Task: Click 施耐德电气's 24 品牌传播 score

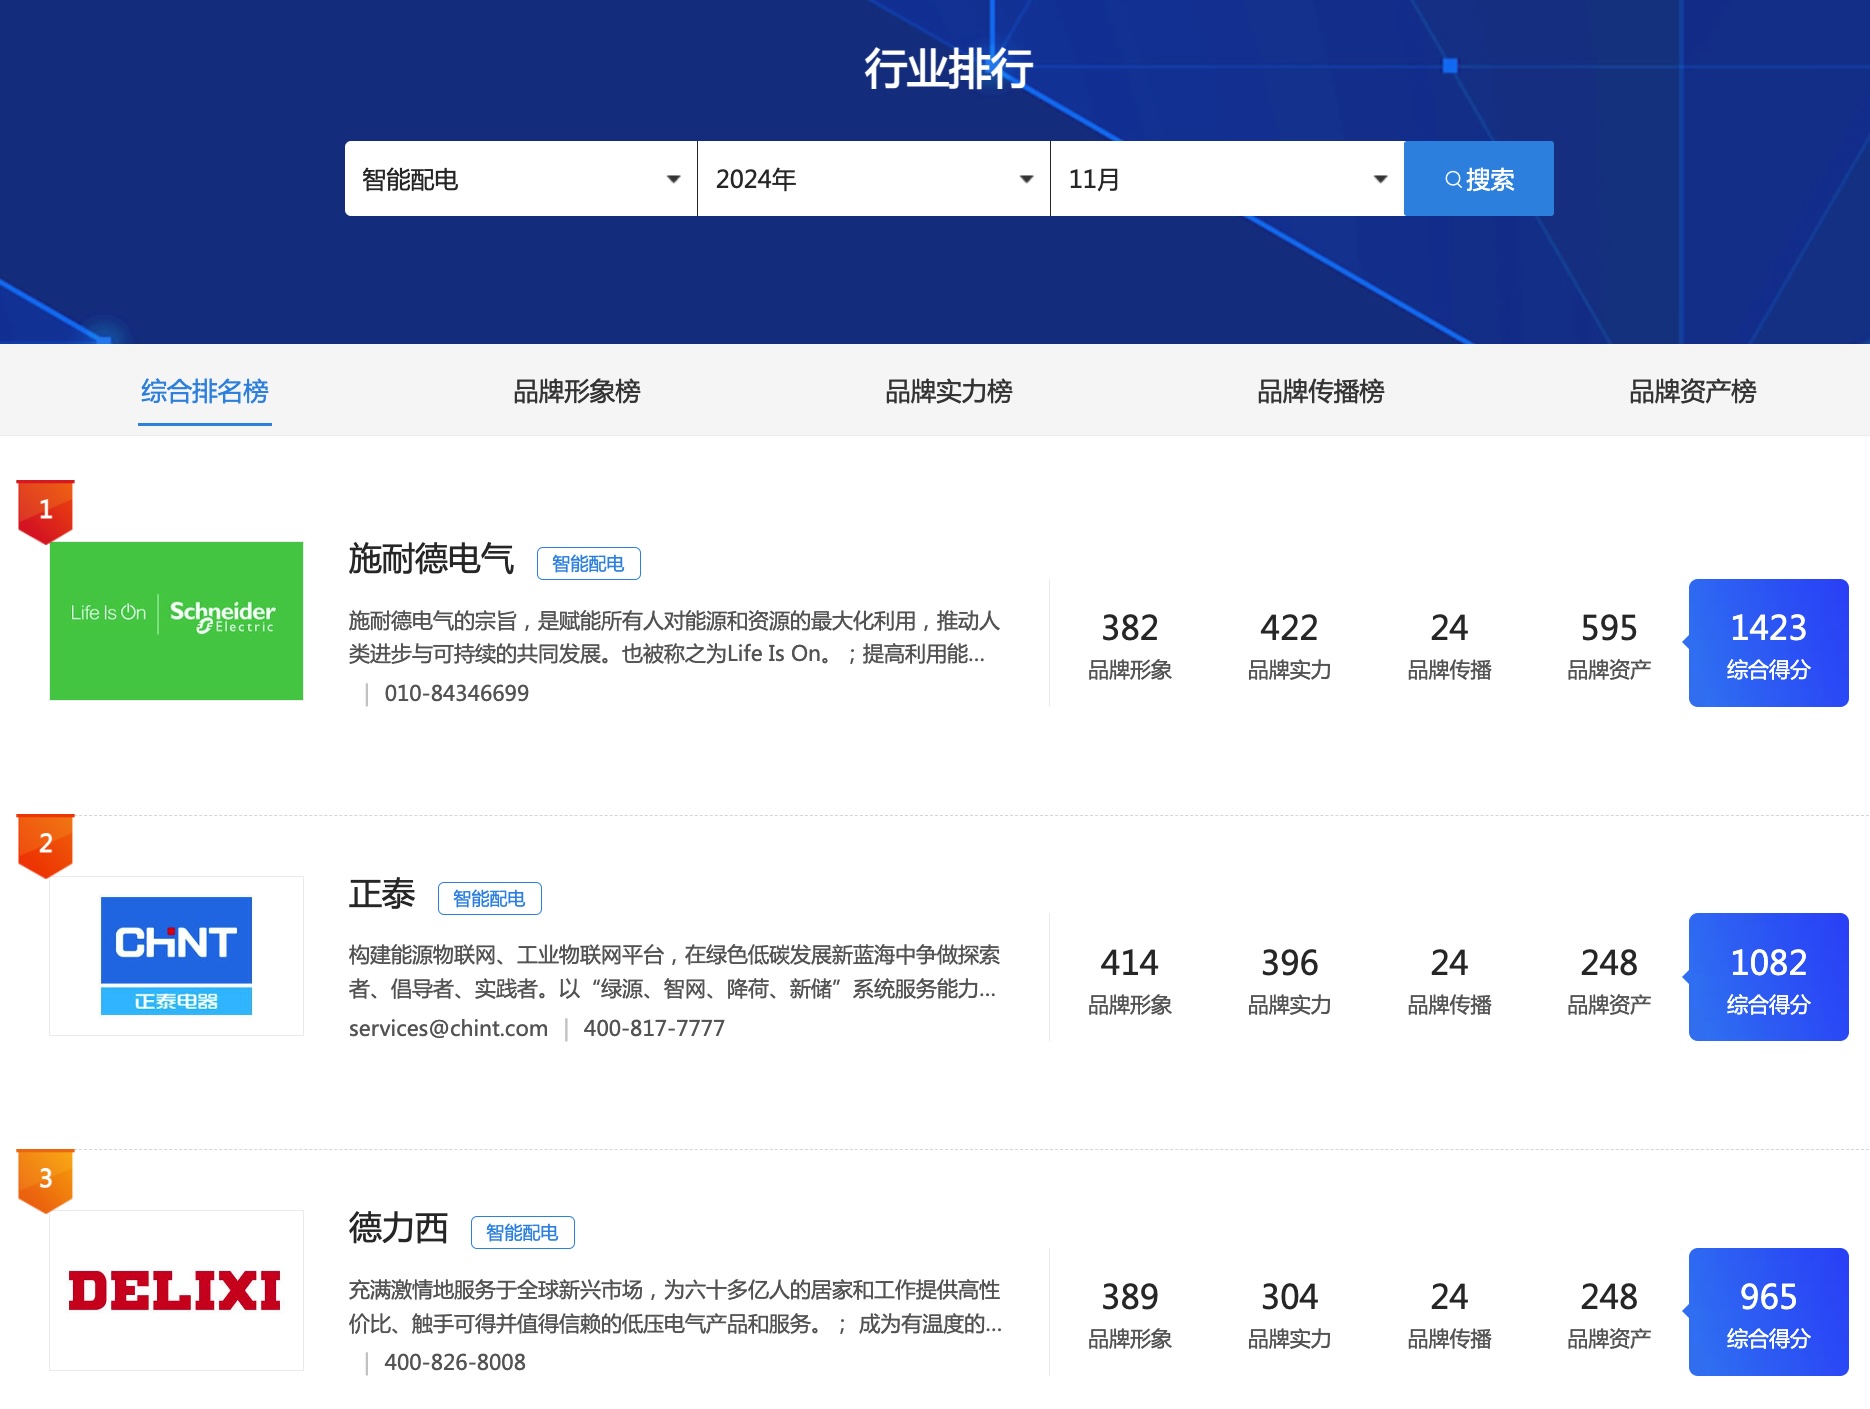Action: click(x=1449, y=645)
